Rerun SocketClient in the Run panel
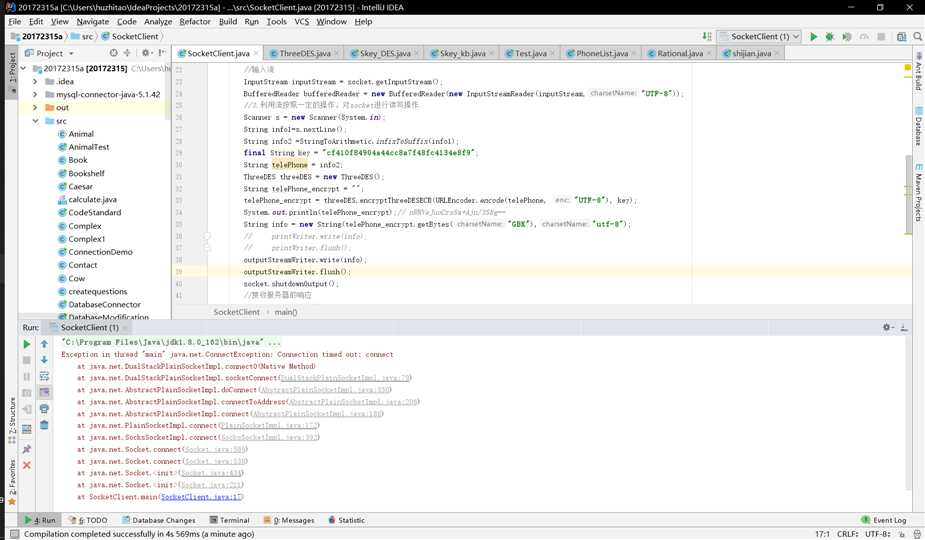The width and height of the screenshot is (925, 540). pos(27,344)
